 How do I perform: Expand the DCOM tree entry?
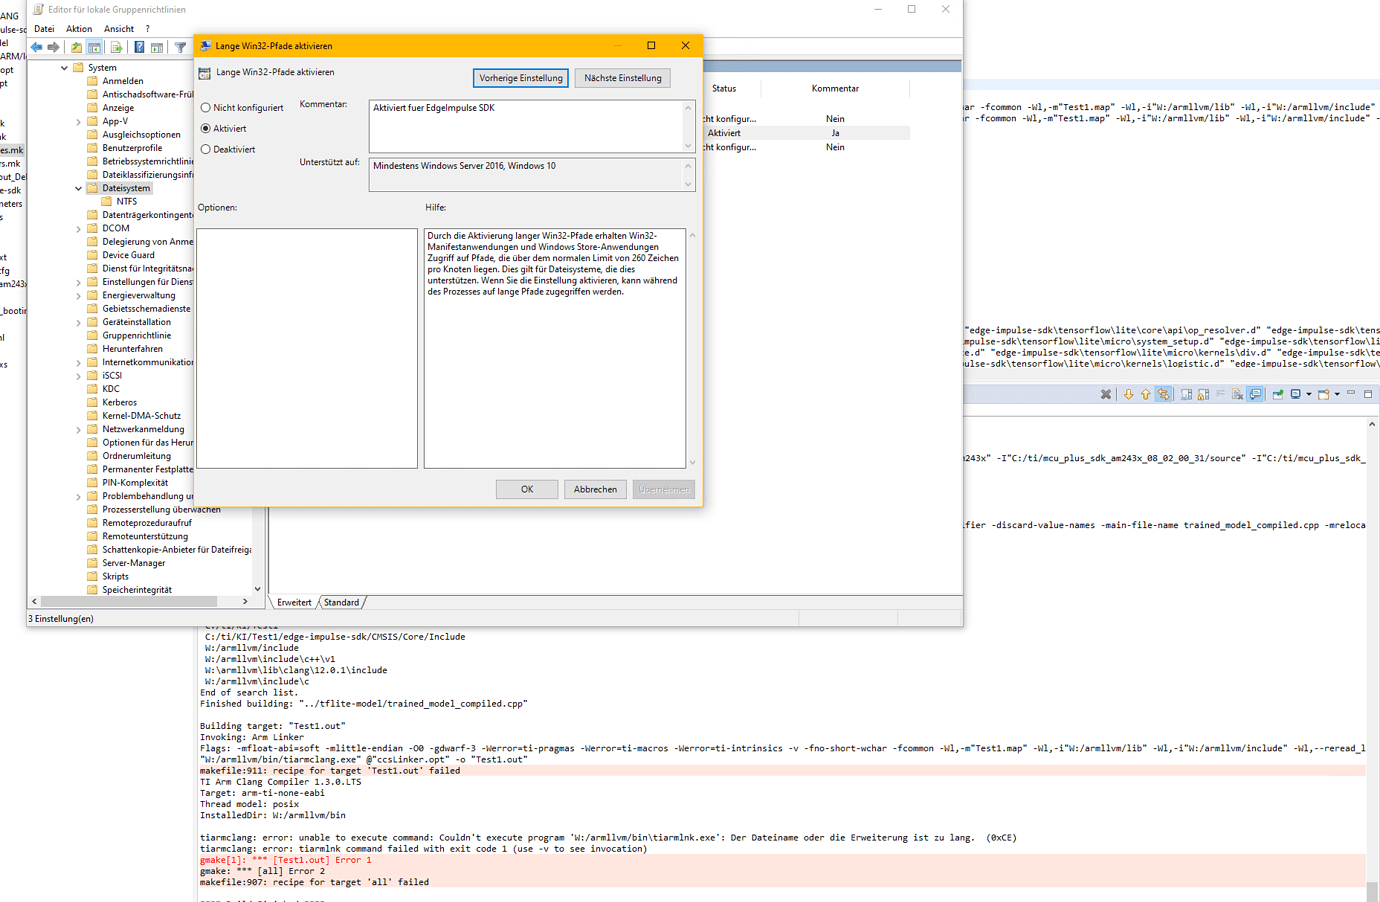point(78,227)
